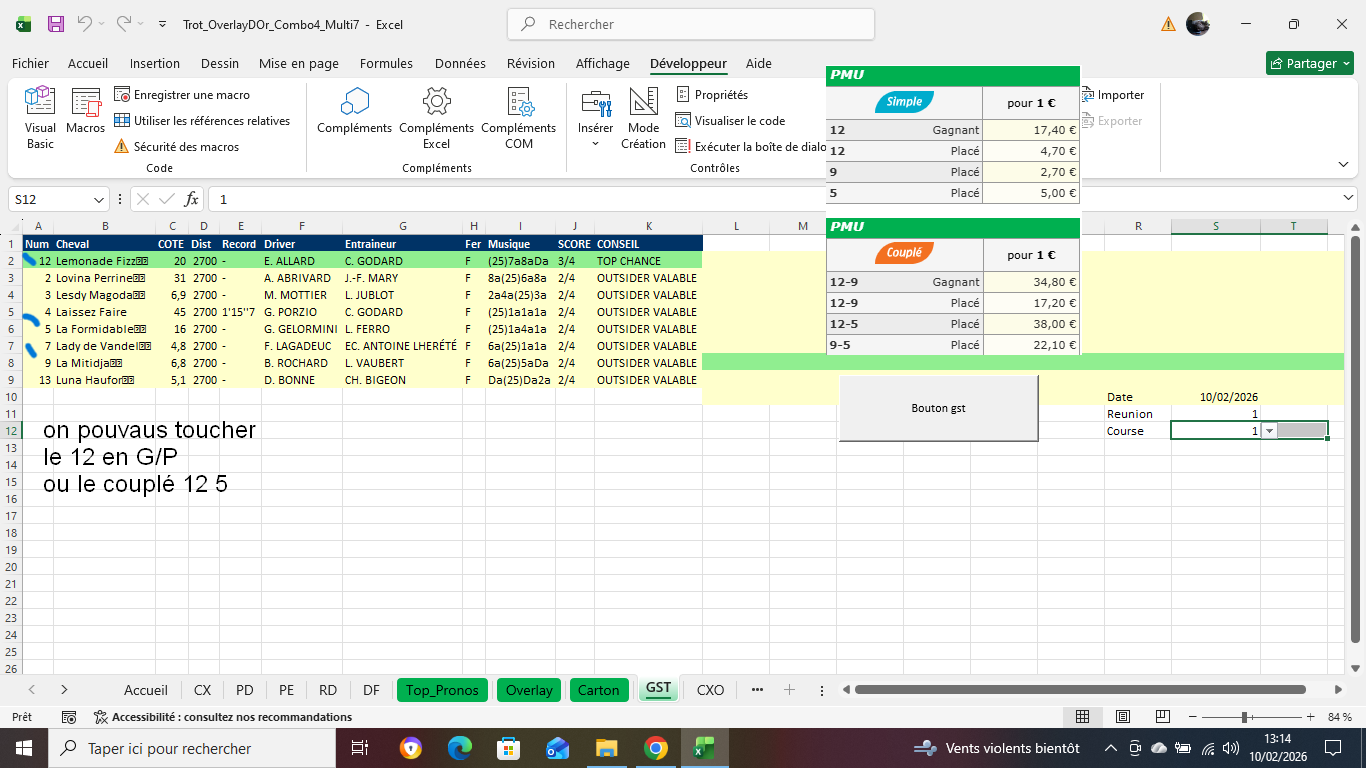This screenshot has height=768, width=1366.
Task: Open the Fichier menu
Action: tap(30, 63)
